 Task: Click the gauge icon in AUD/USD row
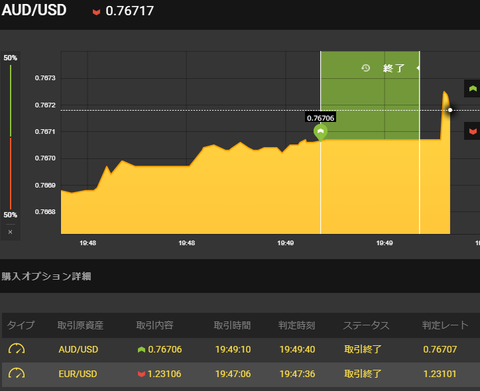click(x=16, y=349)
